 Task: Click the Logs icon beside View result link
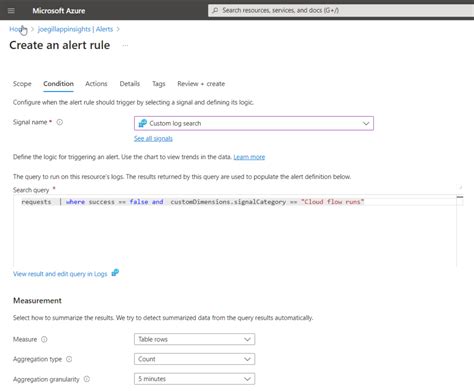click(x=115, y=273)
